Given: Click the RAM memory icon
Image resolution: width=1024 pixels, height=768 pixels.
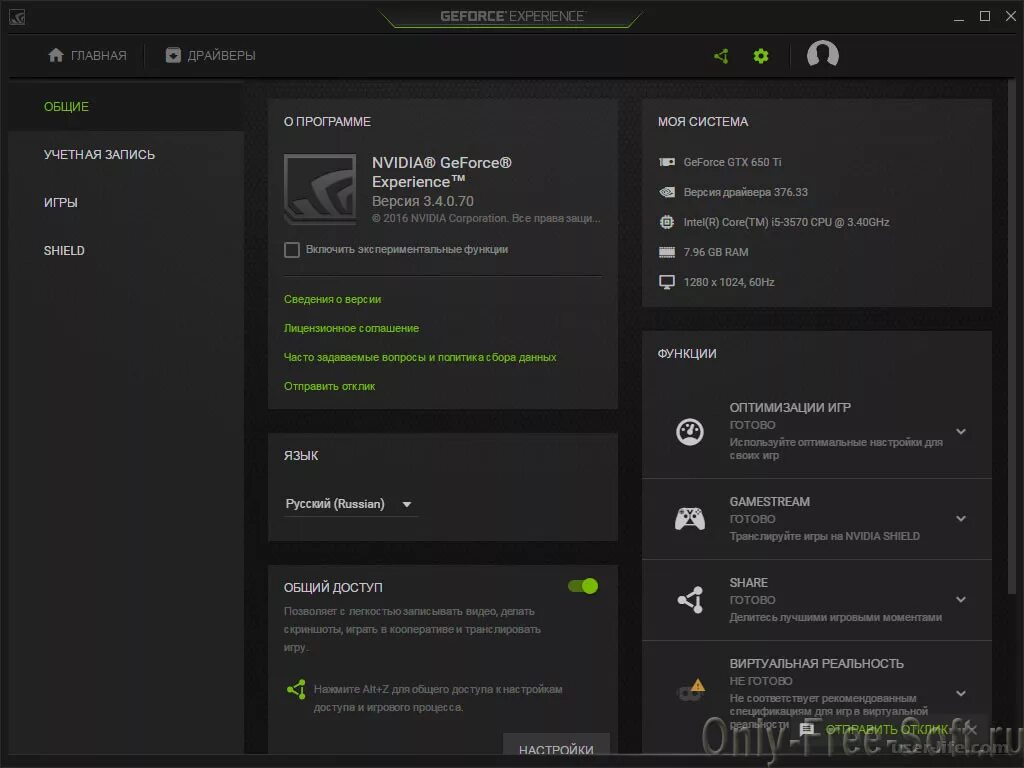Looking at the screenshot, I should pos(667,252).
